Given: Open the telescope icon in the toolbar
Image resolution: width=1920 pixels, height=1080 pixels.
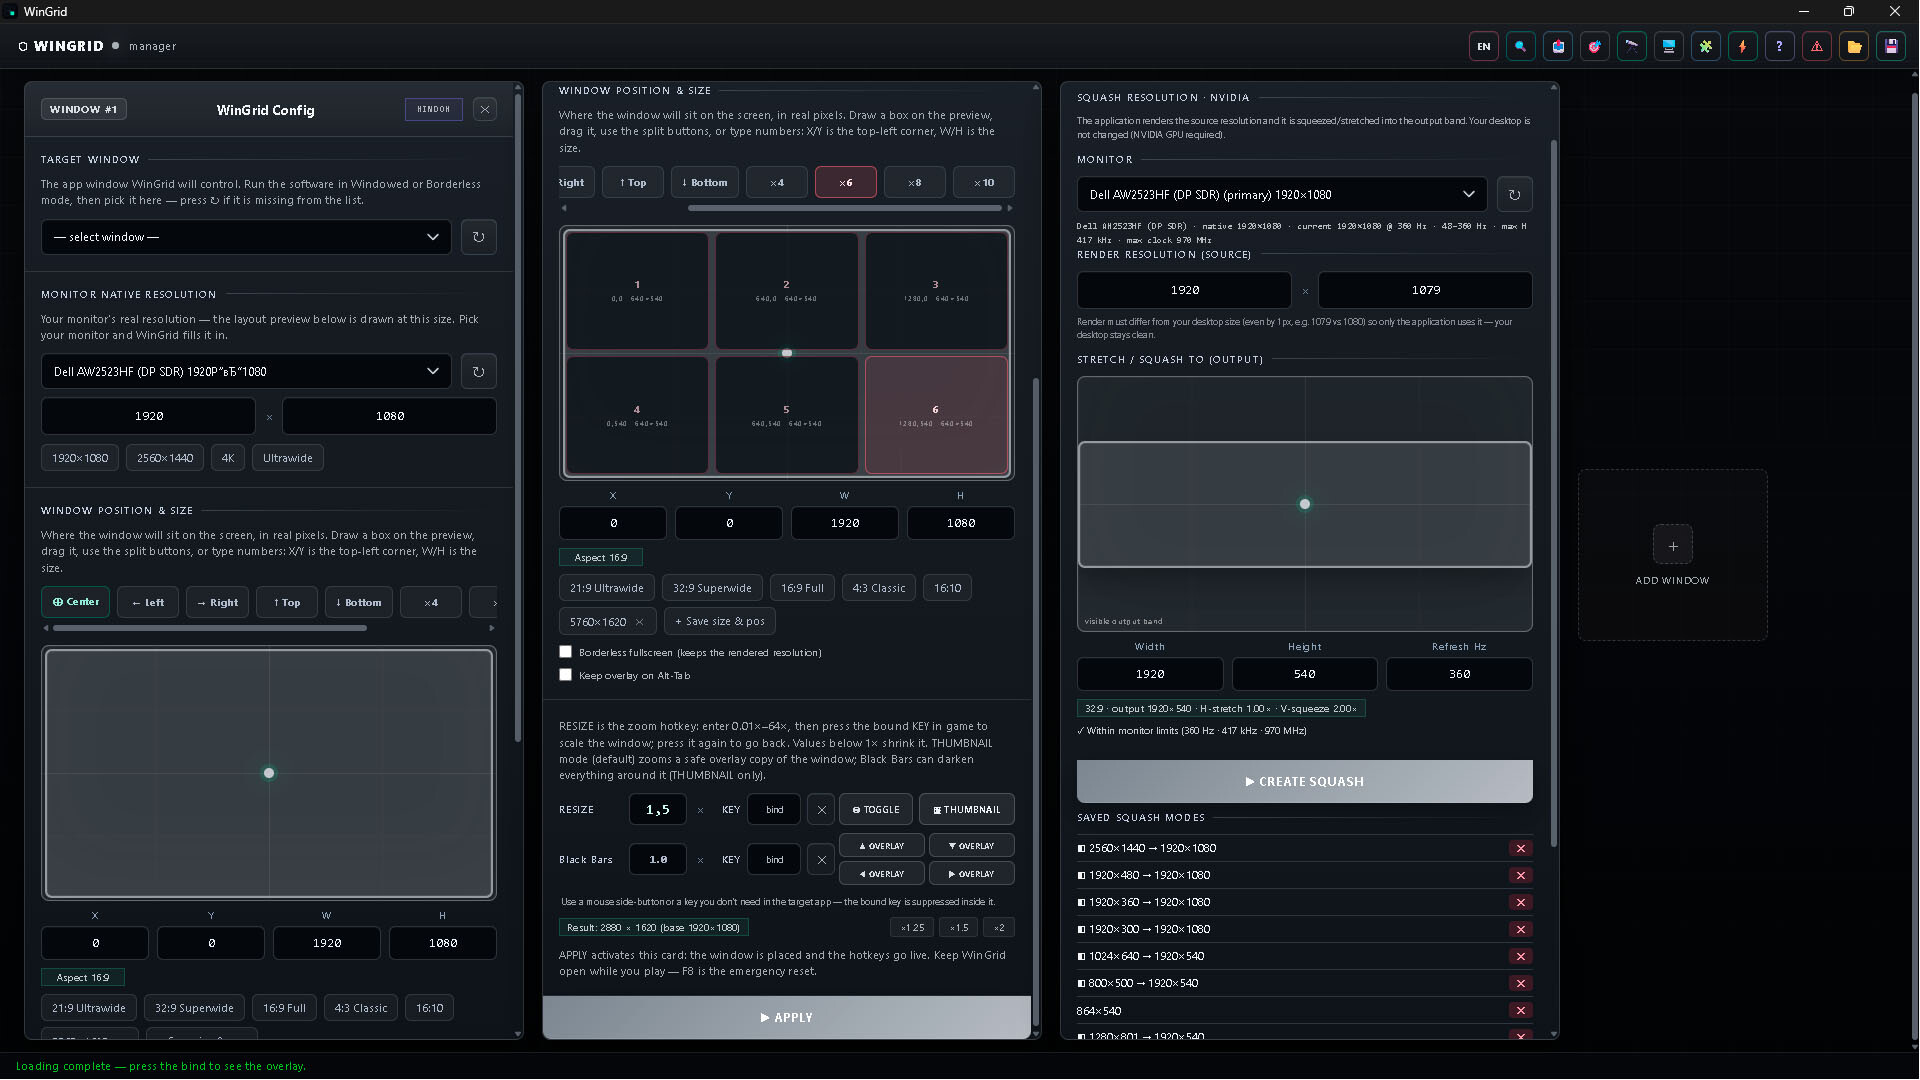Looking at the screenshot, I should pyautogui.click(x=1631, y=46).
